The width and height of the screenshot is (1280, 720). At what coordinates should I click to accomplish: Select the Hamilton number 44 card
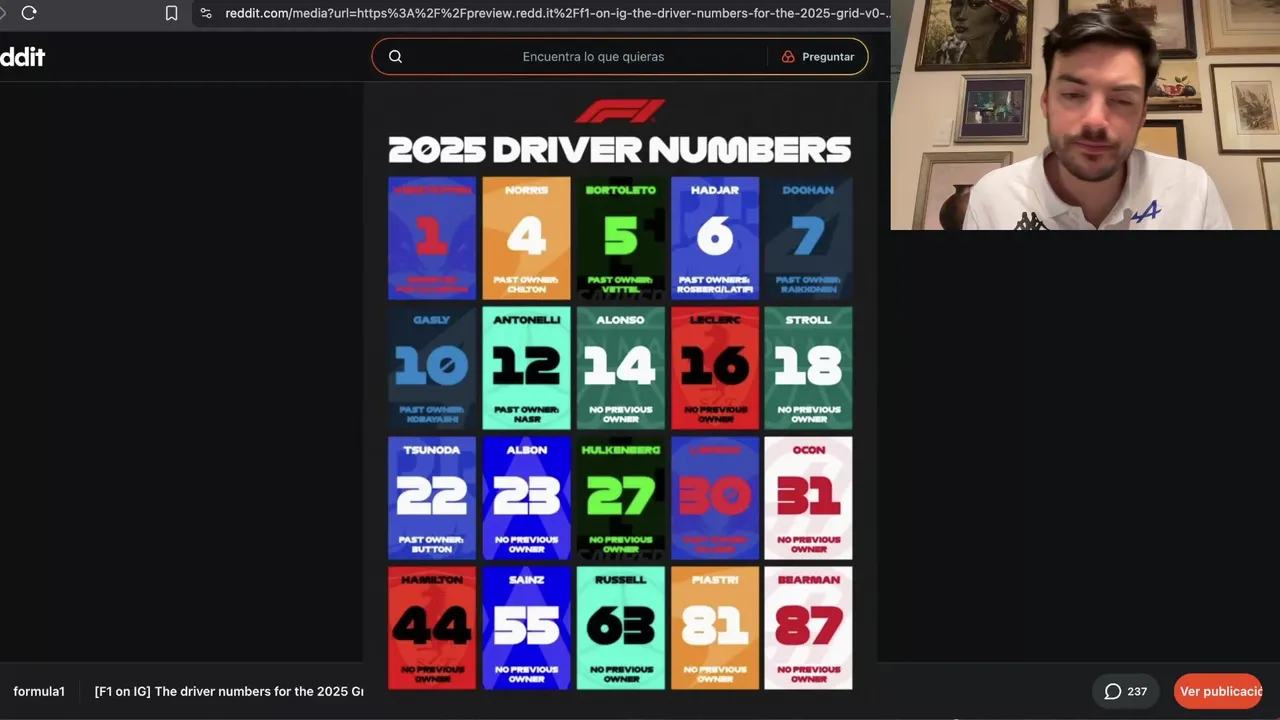coord(432,628)
